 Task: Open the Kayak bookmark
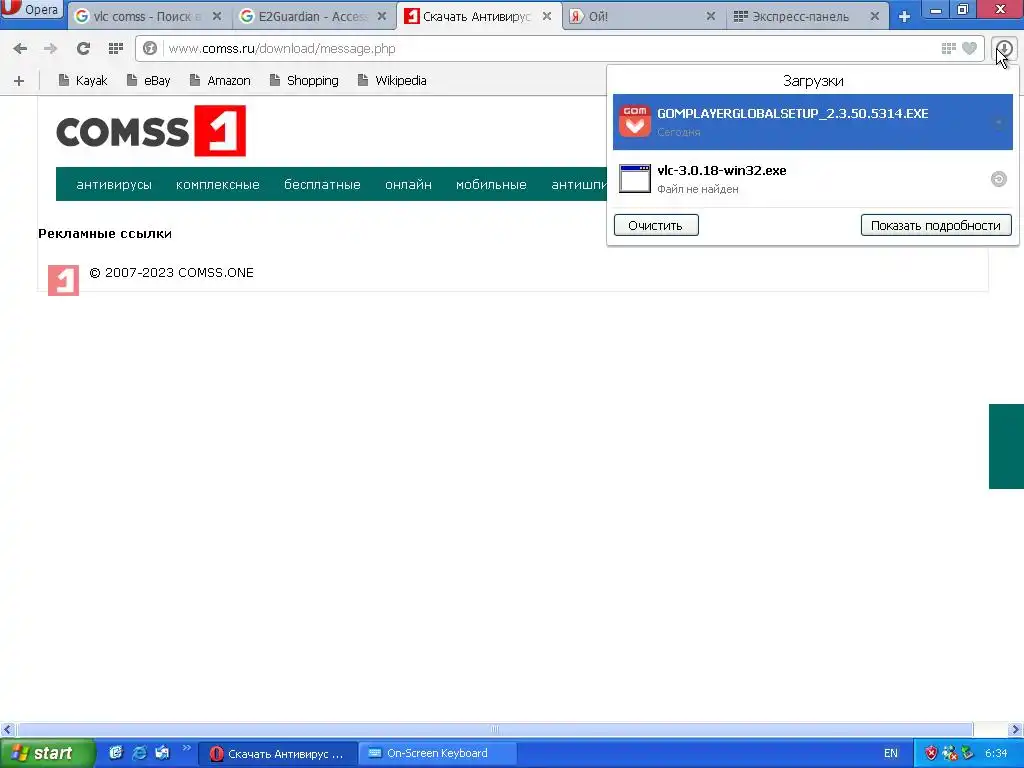coord(83,80)
